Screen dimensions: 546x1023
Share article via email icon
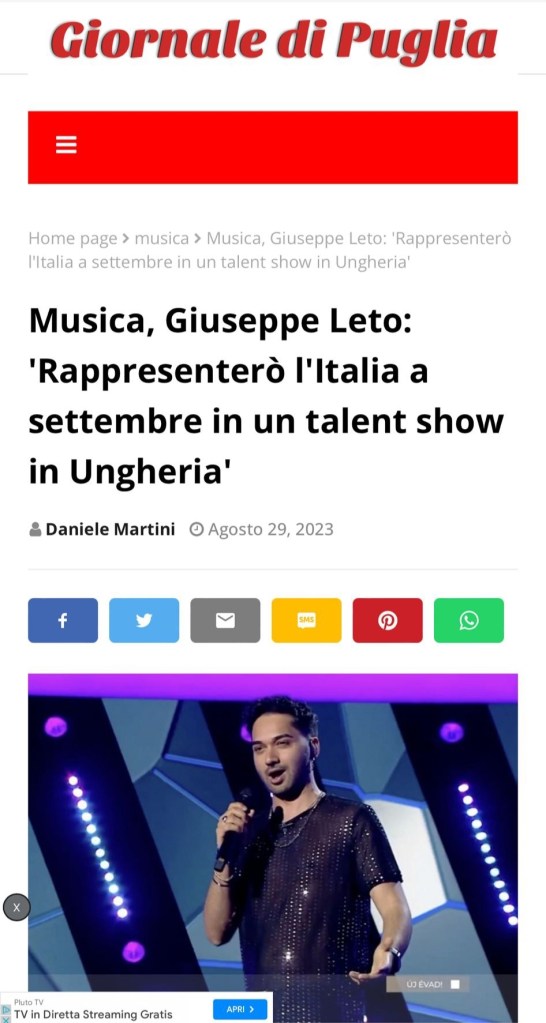point(225,620)
